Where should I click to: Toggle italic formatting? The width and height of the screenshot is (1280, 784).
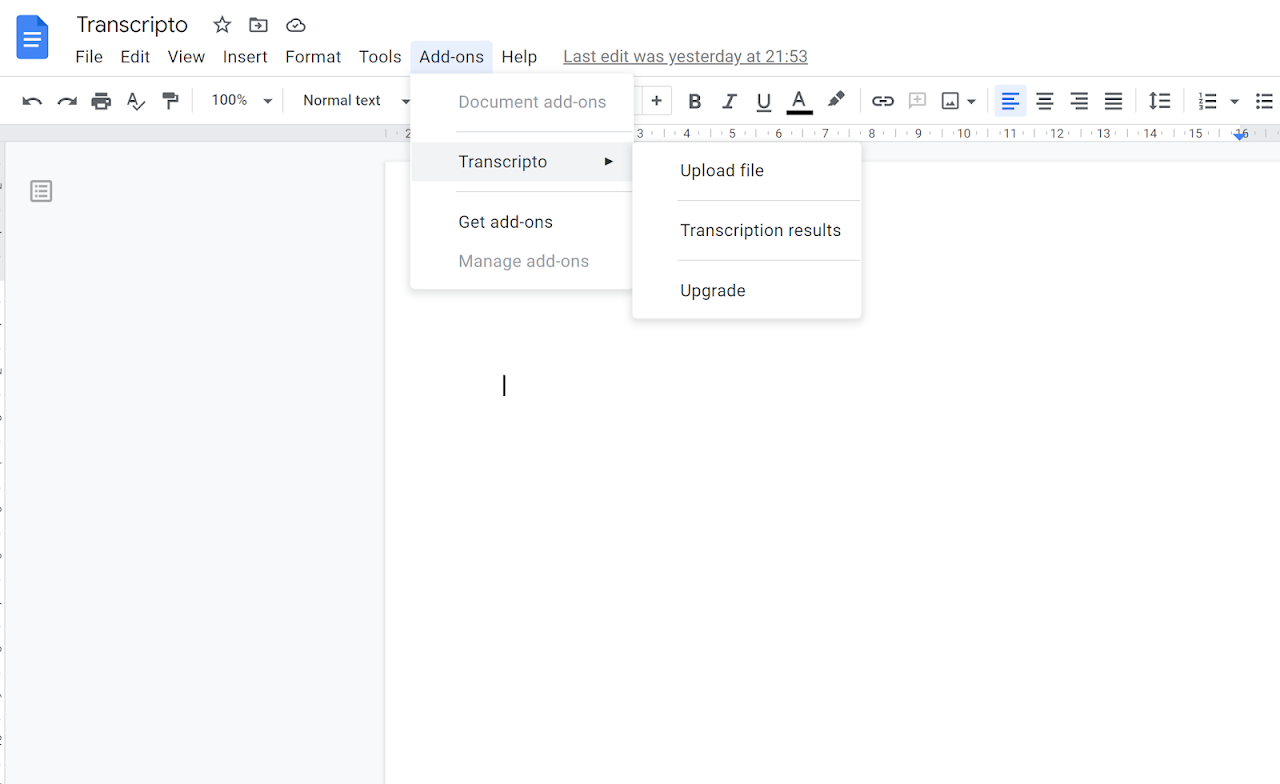pyautogui.click(x=729, y=101)
